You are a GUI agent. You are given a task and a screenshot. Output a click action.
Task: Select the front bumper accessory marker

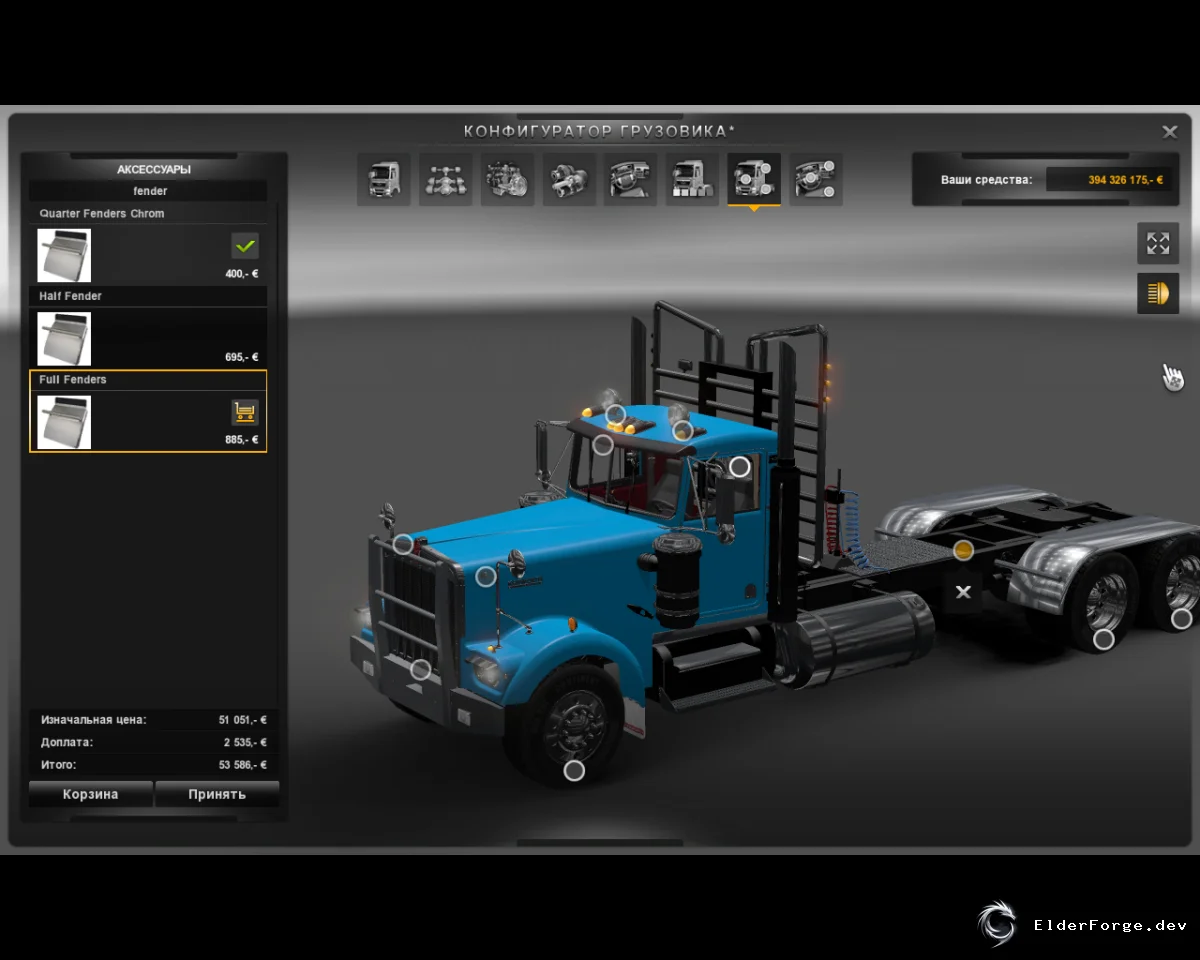pos(421,670)
